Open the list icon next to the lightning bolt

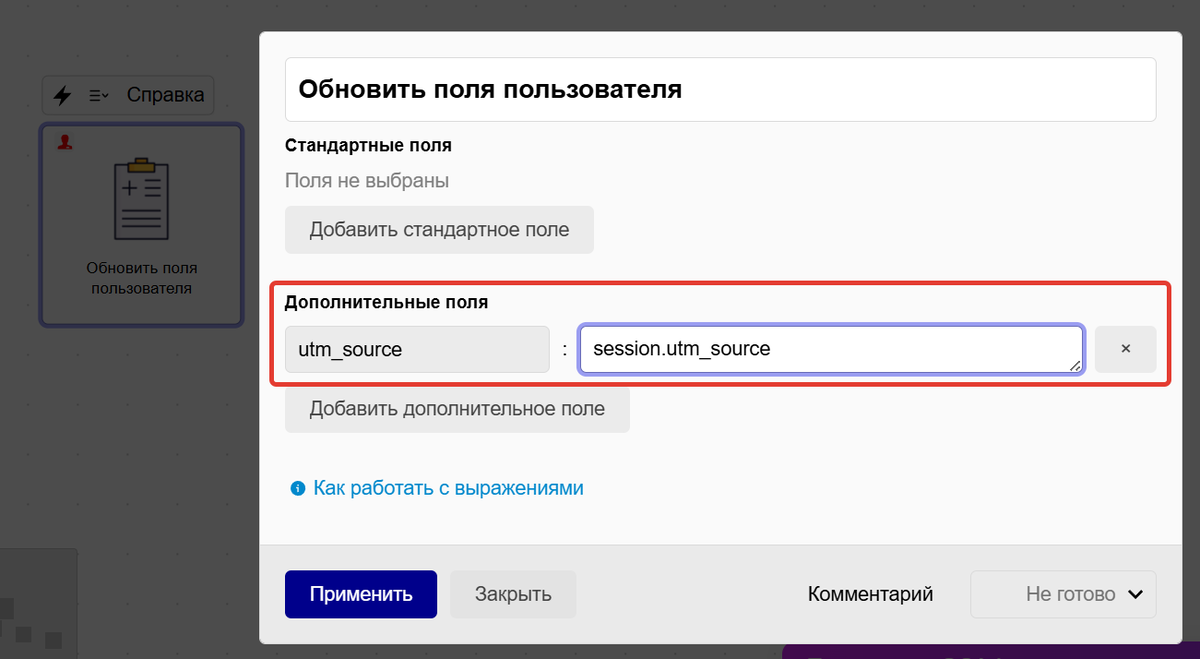coord(96,95)
